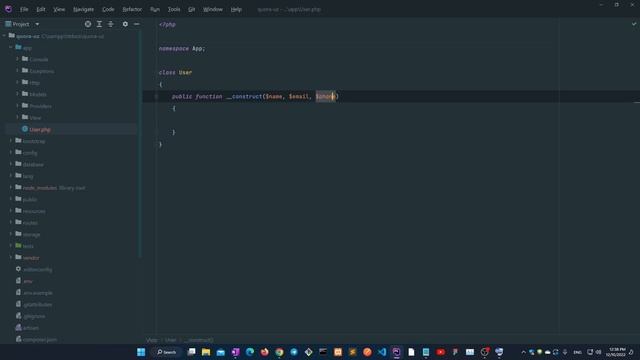Click the locate-file target icon in Project panel
This screenshot has height=360, width=640.
(88, 24)
